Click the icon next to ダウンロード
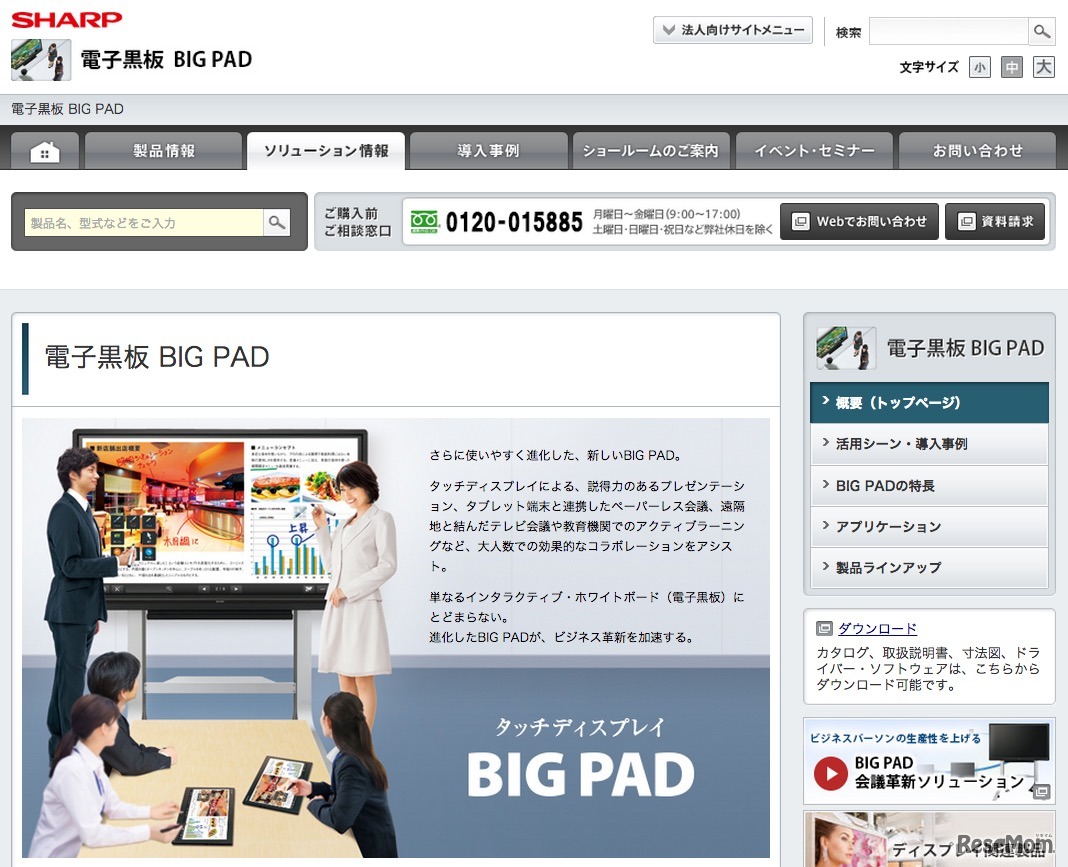This screenshot has width=1068, height=867. 824,628
